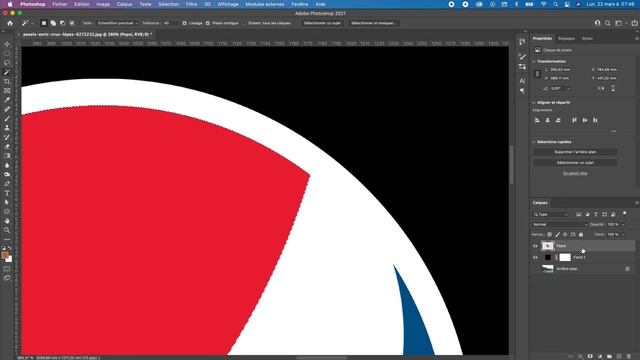Screen dimensions: 640x360
Task: Switch to the Styles tab
Action: tap(587, 38)
